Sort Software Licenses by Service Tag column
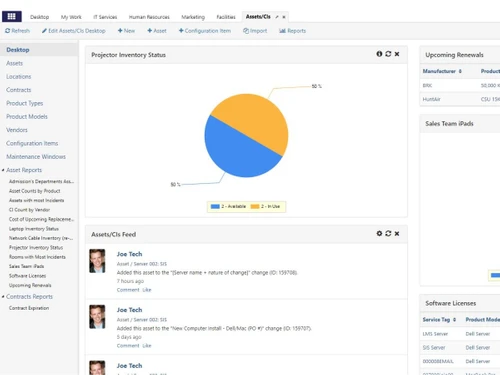Viewport: 500px width, 375px height. pyautogui.click(x=439, y=319)
